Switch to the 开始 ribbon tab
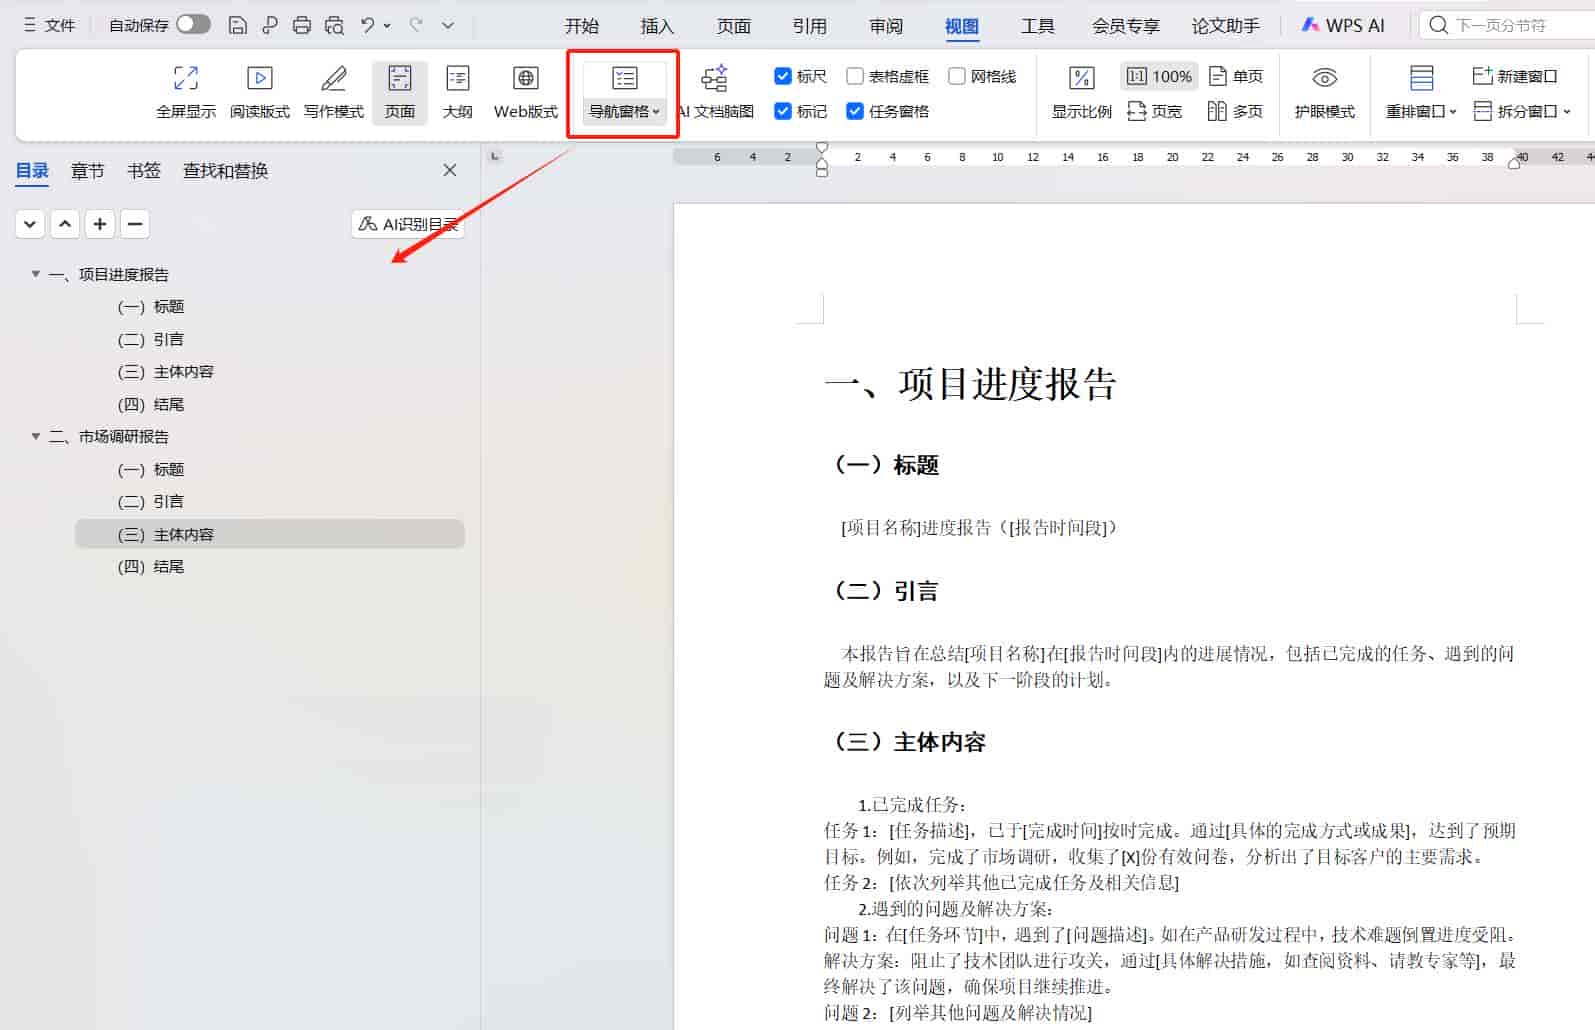Image resolution: width=1595 pixels, height=1030 pixels. click(581, 26)
